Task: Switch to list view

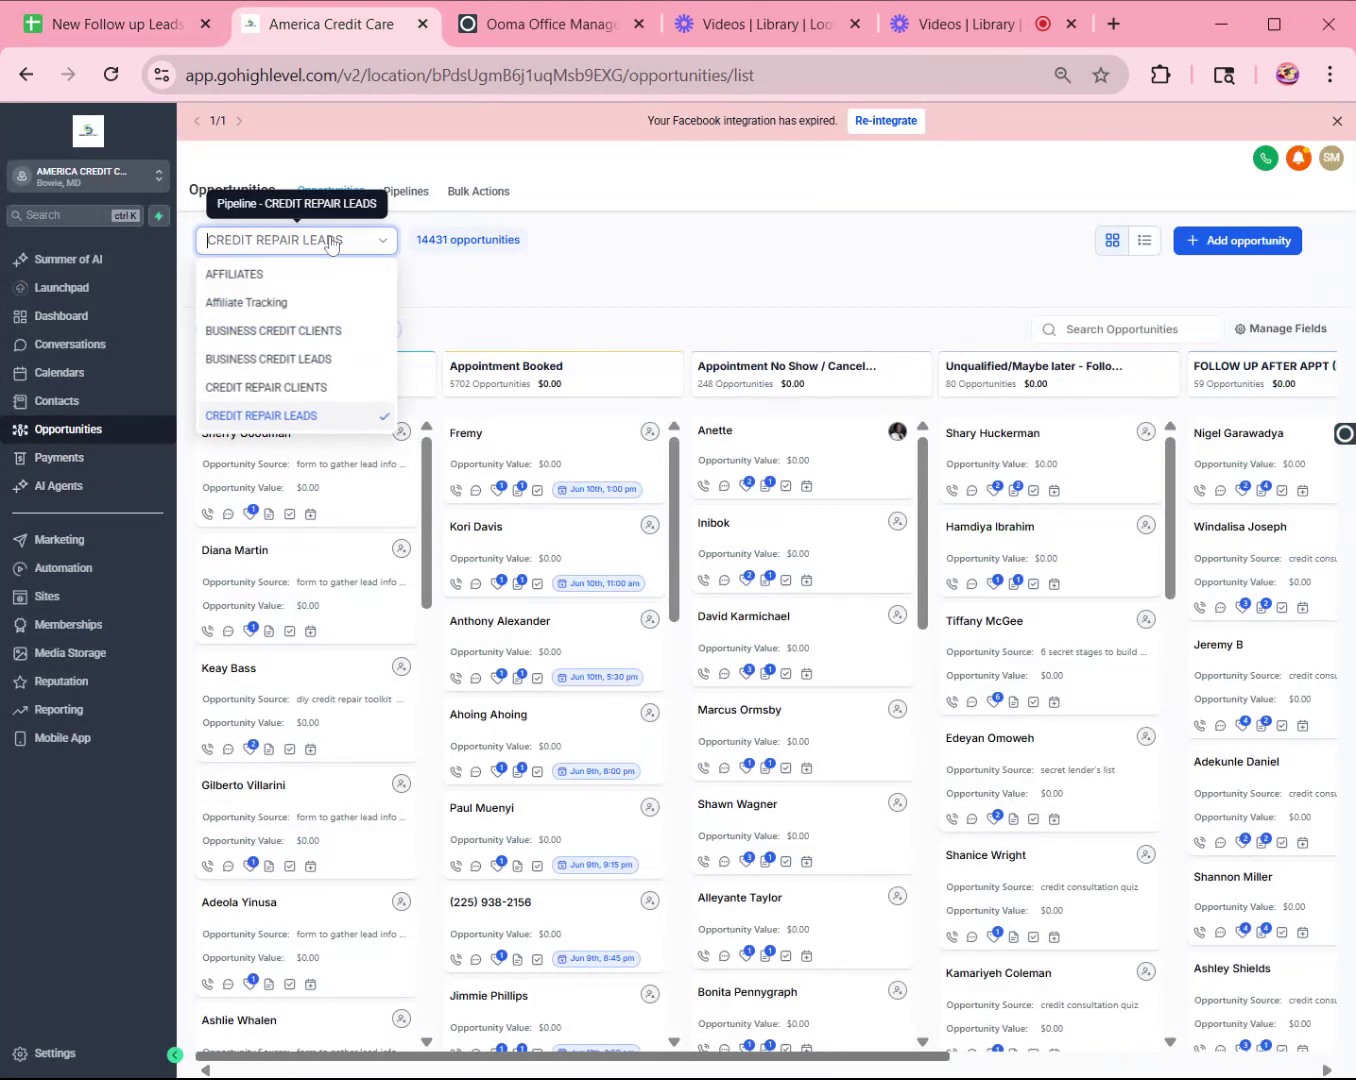Action: click(x=1145, y=241)
